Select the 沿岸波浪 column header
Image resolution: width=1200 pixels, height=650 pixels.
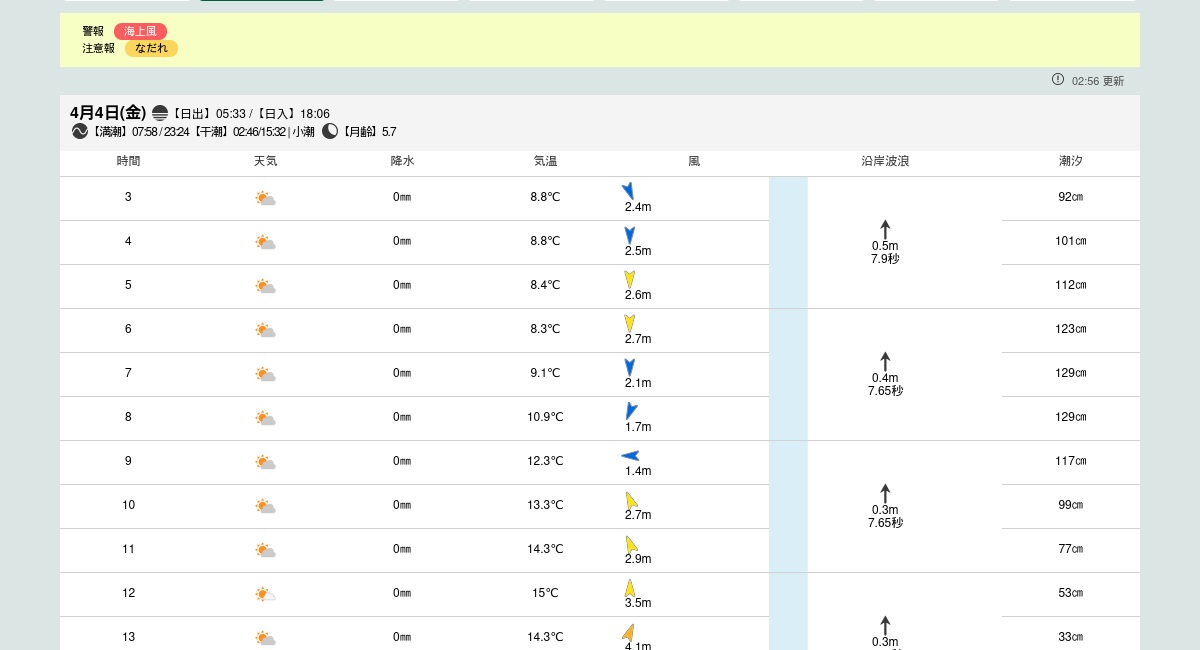pos(885,161)
